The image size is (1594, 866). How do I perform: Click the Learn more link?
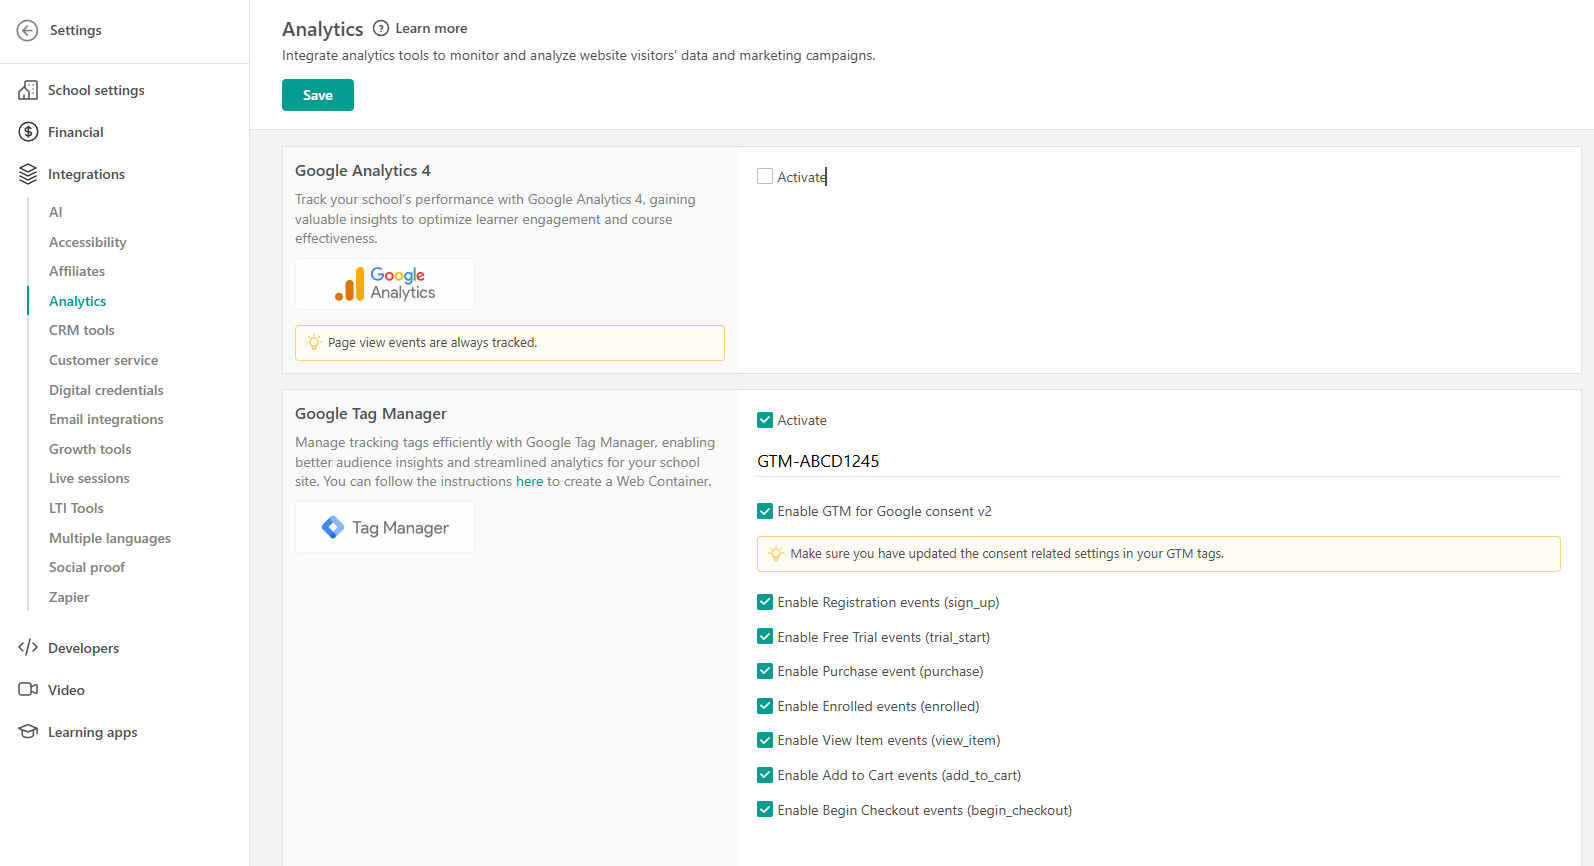click(431, 28)
